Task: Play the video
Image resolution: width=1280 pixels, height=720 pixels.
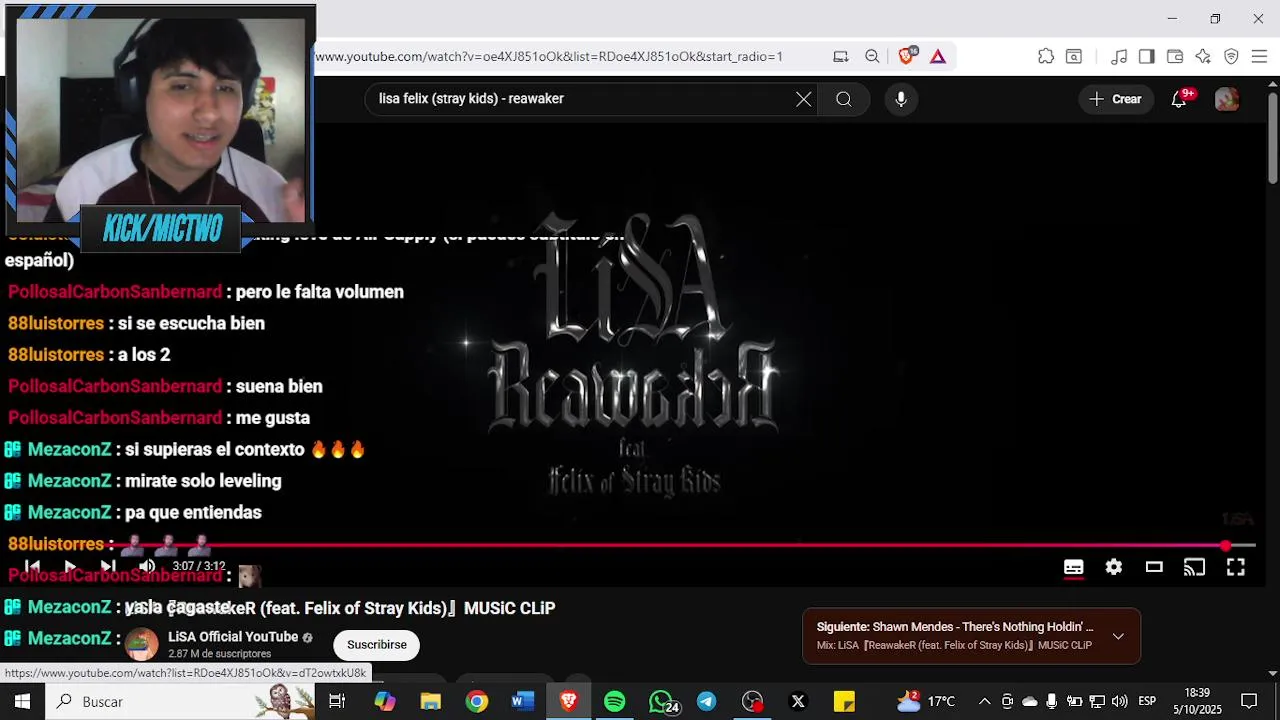Action: point(70,566)
